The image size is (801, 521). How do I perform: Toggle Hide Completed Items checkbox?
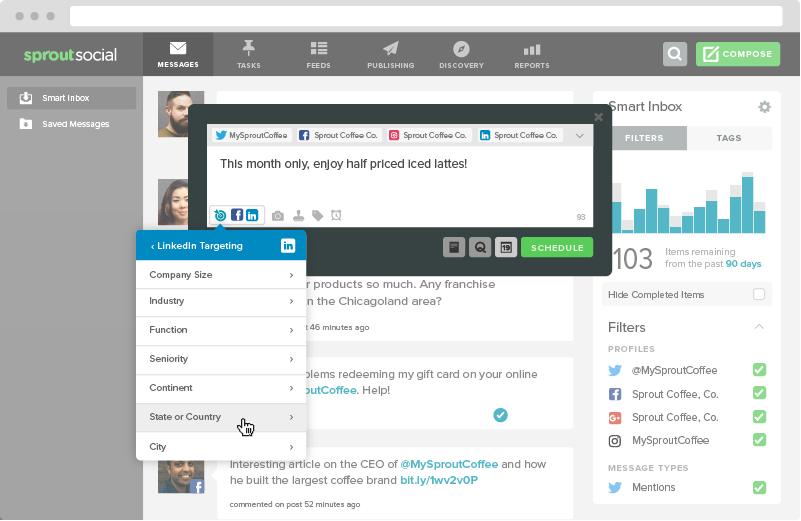click(759, 295)
